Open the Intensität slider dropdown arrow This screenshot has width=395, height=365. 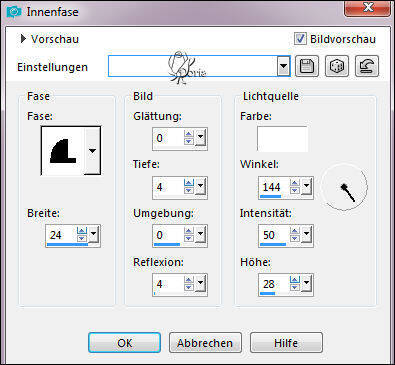pos(306,235)
